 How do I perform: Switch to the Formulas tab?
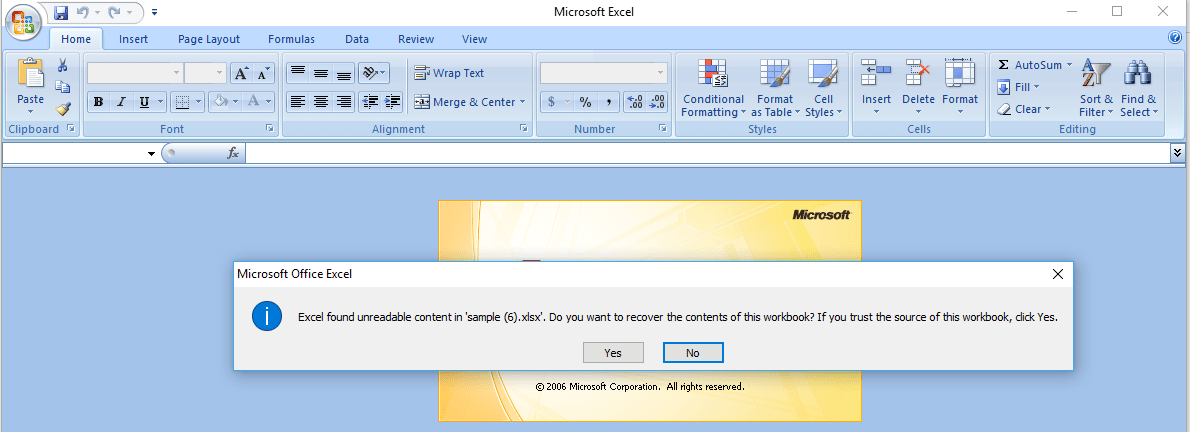pyautogui.click(x=291, y=39)
